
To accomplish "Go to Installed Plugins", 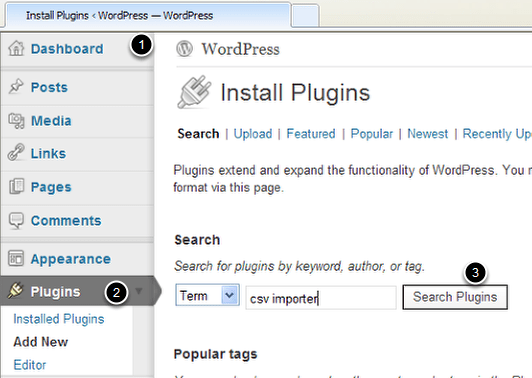I will point(59,319).
